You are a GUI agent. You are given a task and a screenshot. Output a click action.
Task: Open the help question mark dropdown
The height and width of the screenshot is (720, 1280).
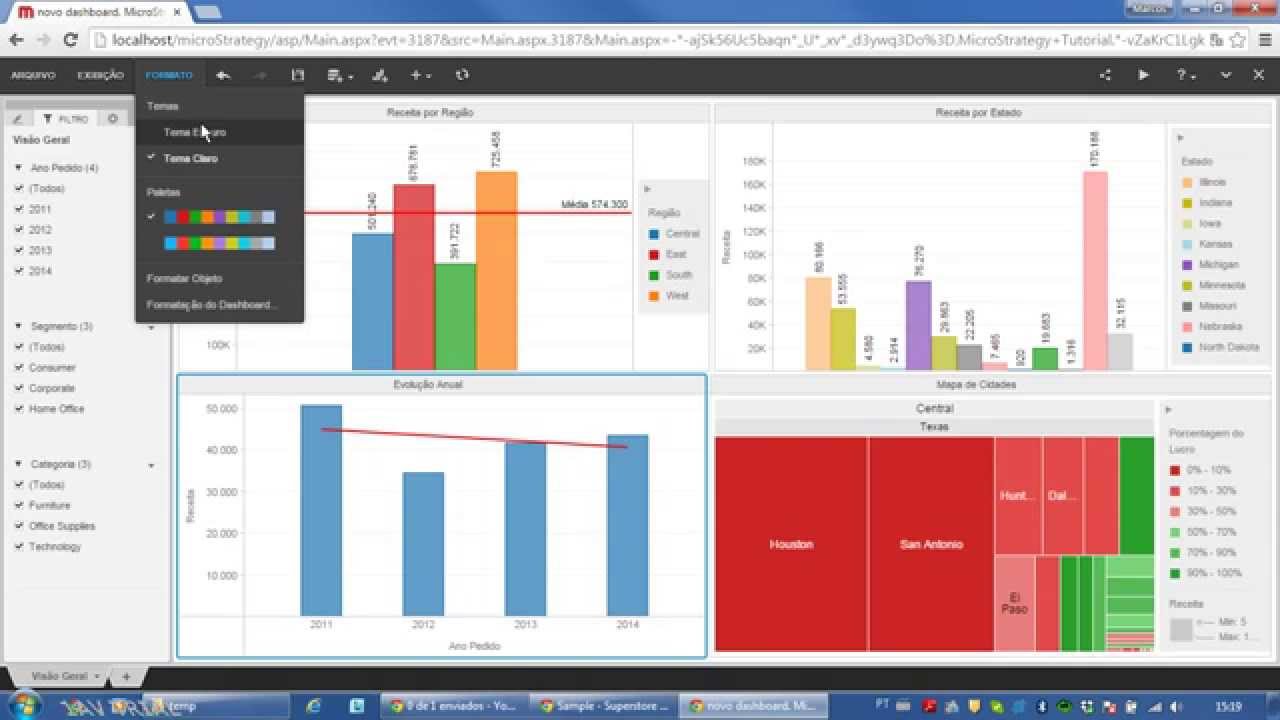(x=1186, y=75)
